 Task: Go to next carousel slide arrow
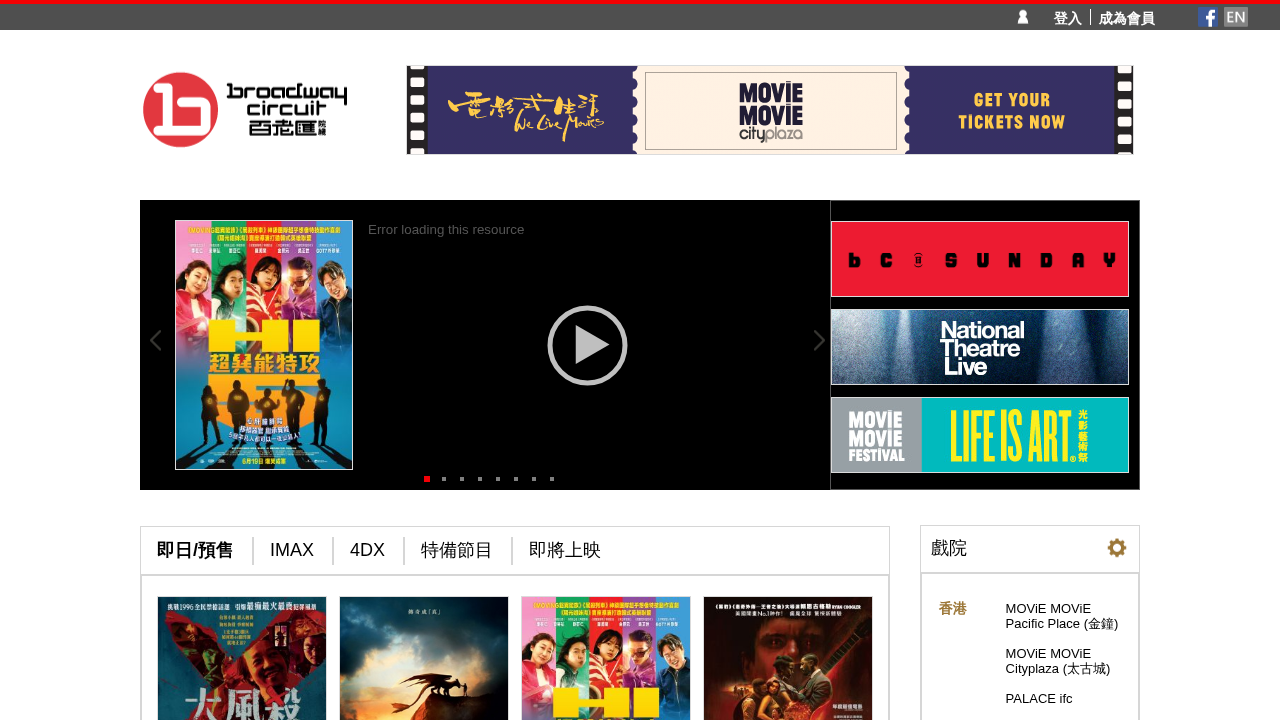click(819, 341)
